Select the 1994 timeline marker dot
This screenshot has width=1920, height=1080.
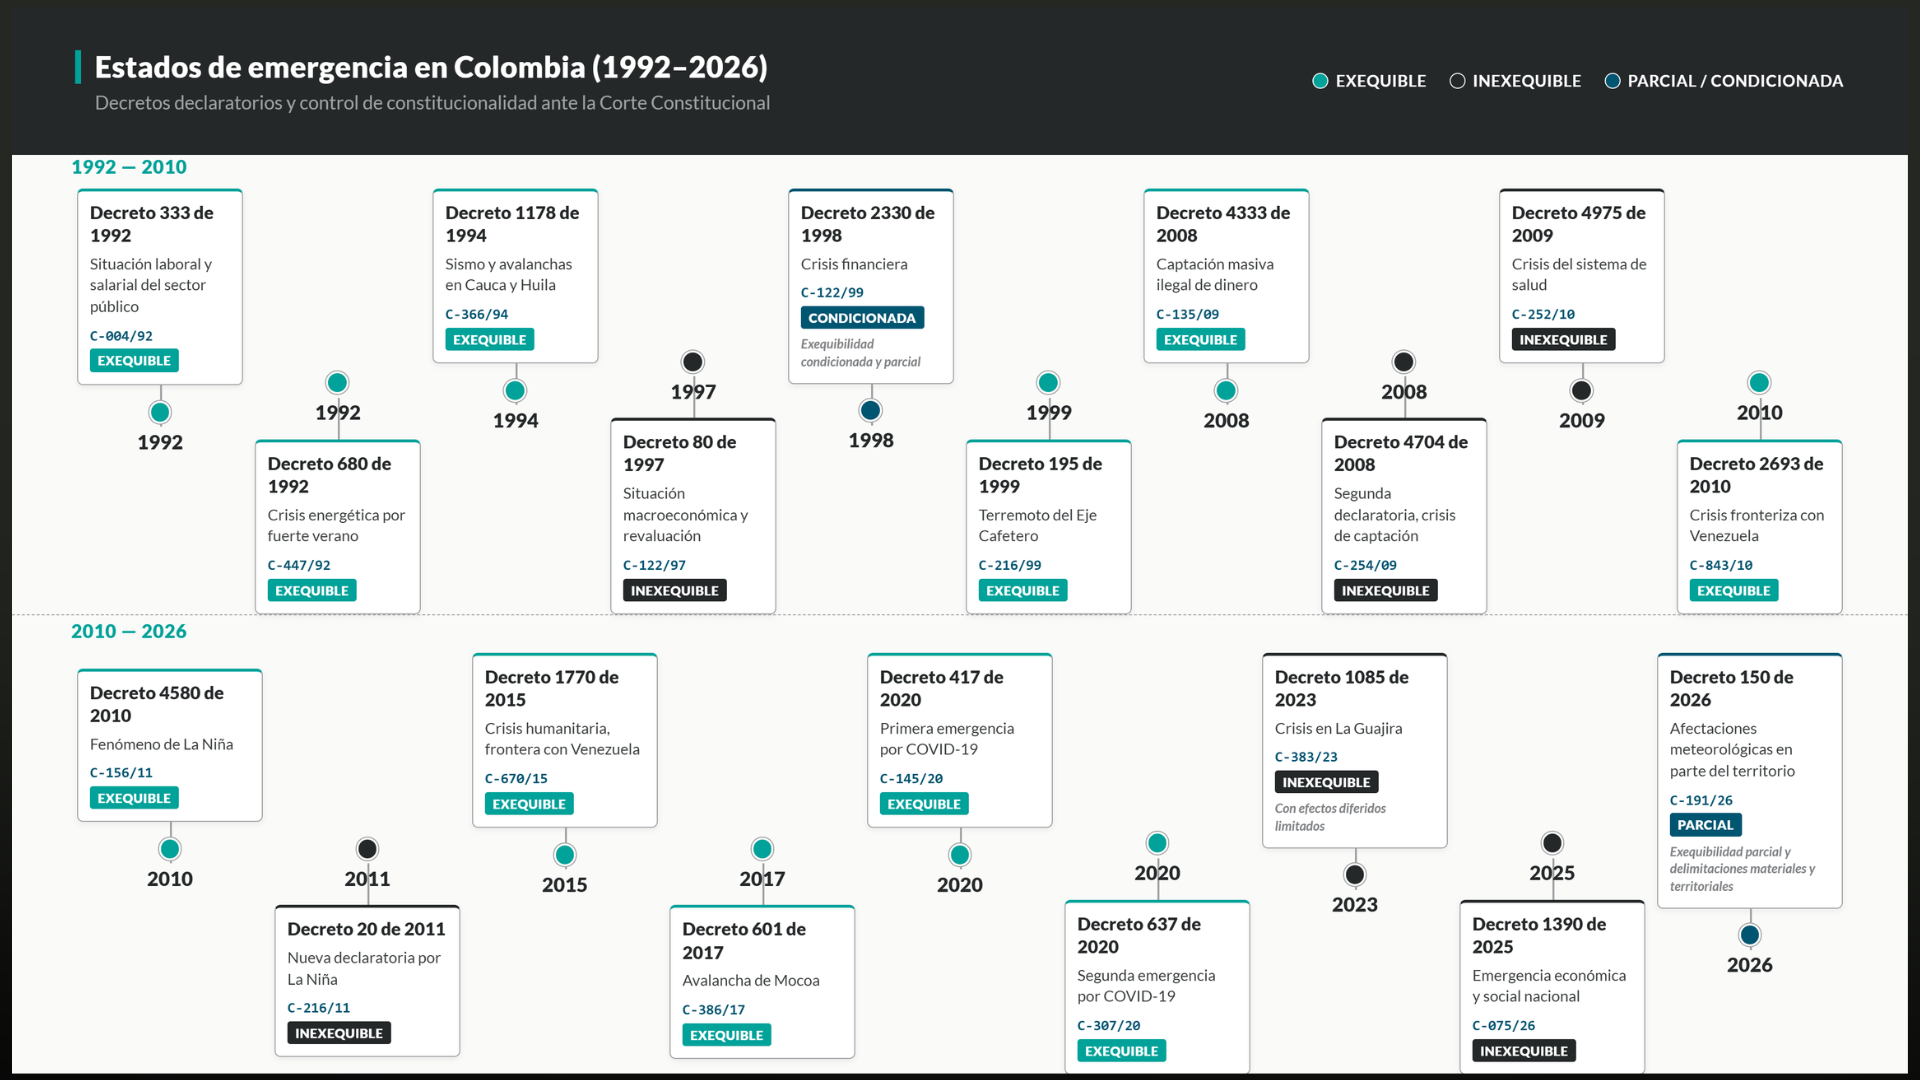(515, 390)
